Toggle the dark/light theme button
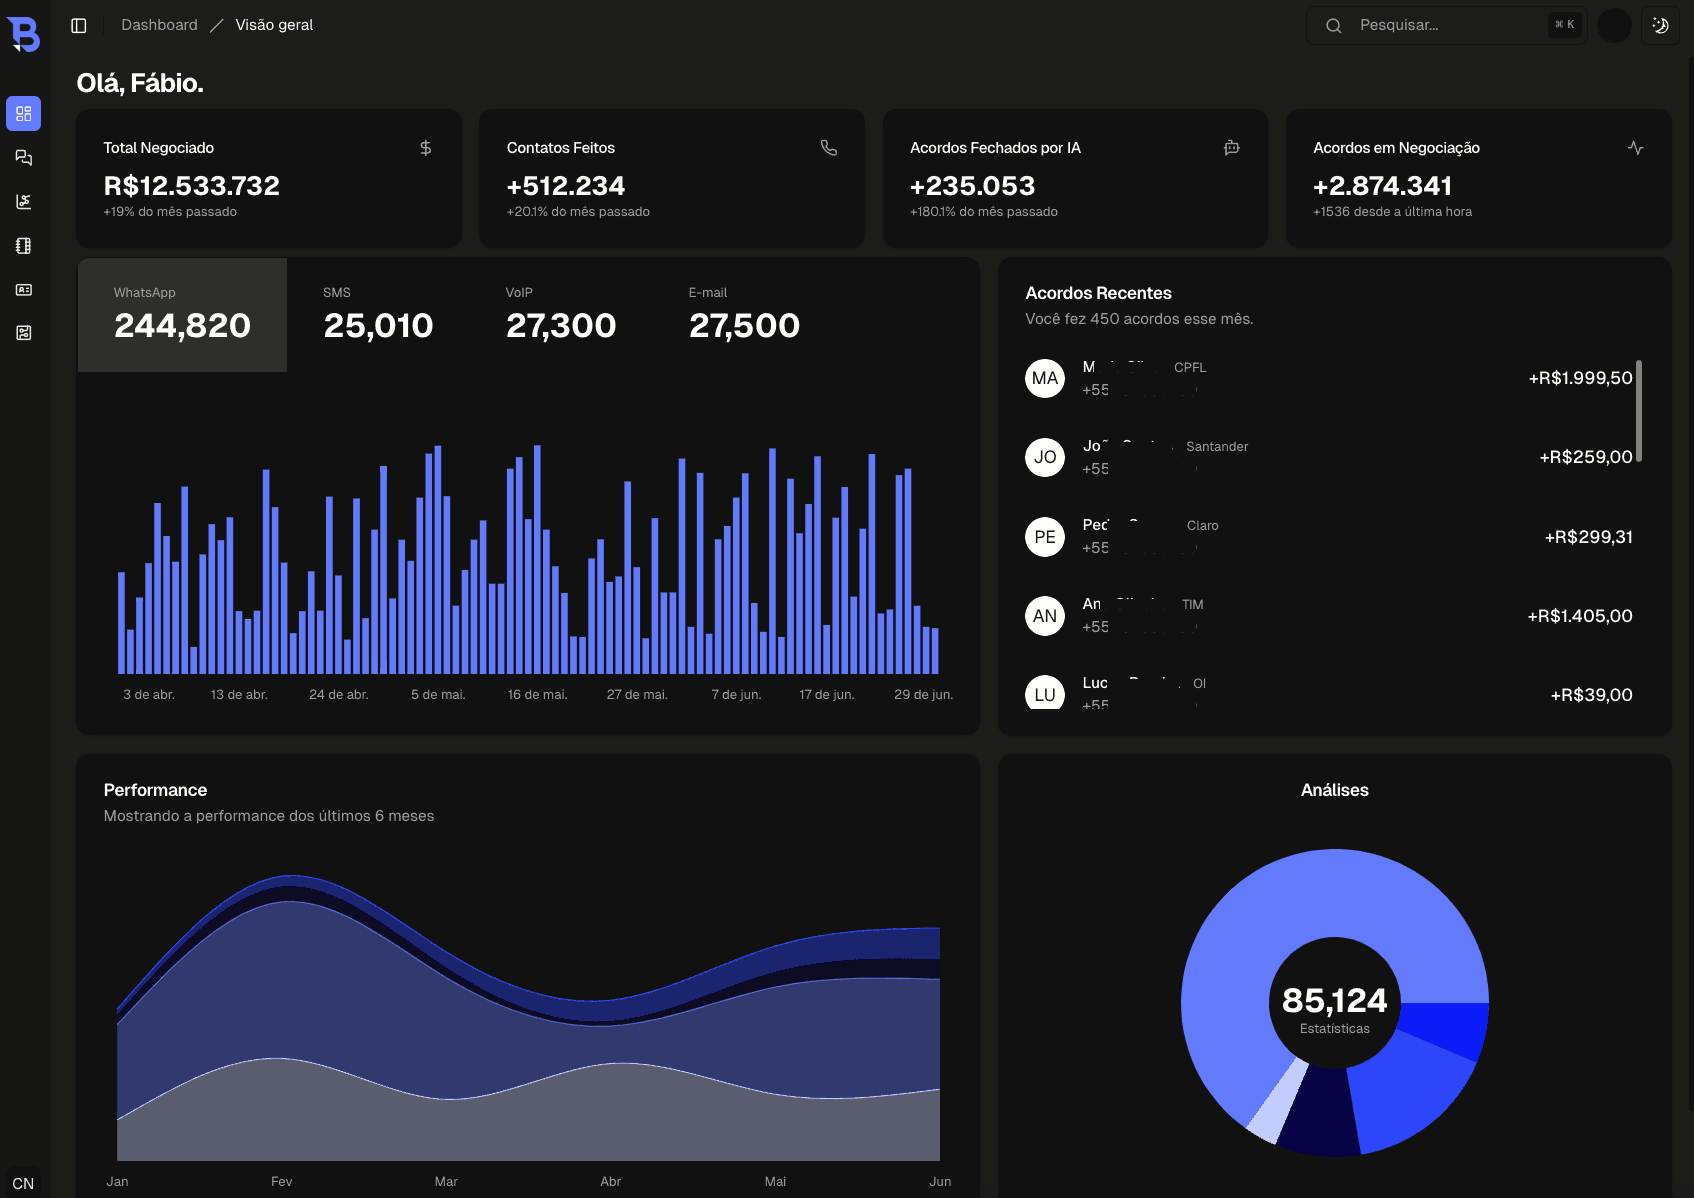1694x1198 pixels. 1661,26
